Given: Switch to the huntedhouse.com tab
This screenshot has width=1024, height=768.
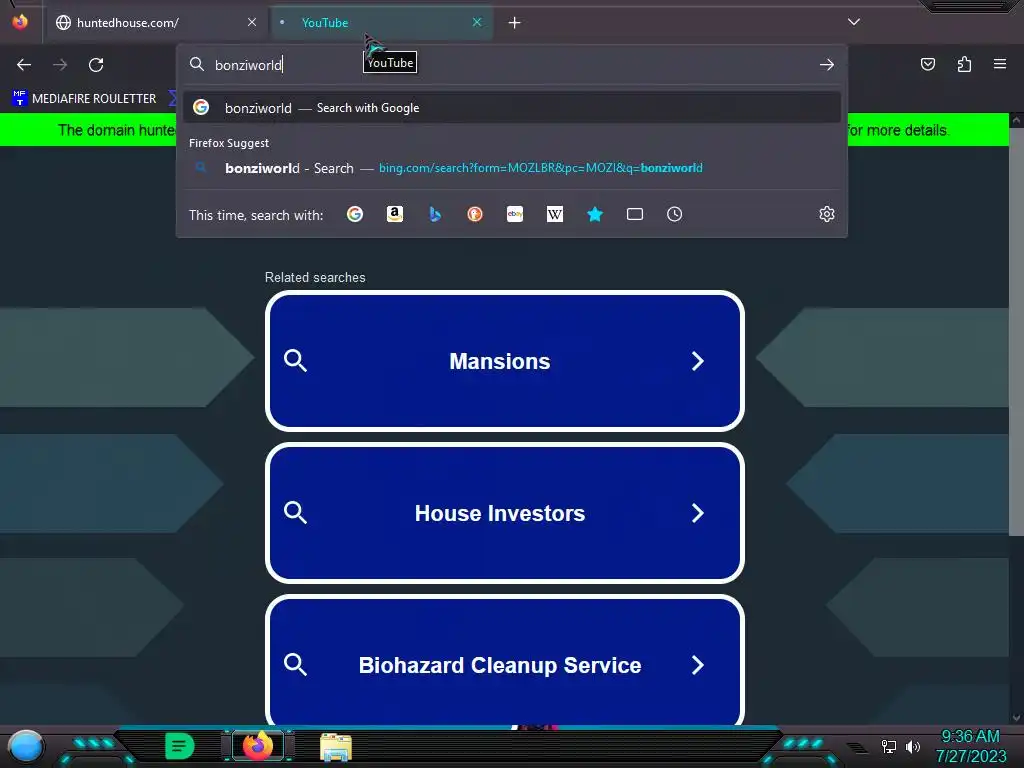Looking at the screenshot, I should click(157, 22).
